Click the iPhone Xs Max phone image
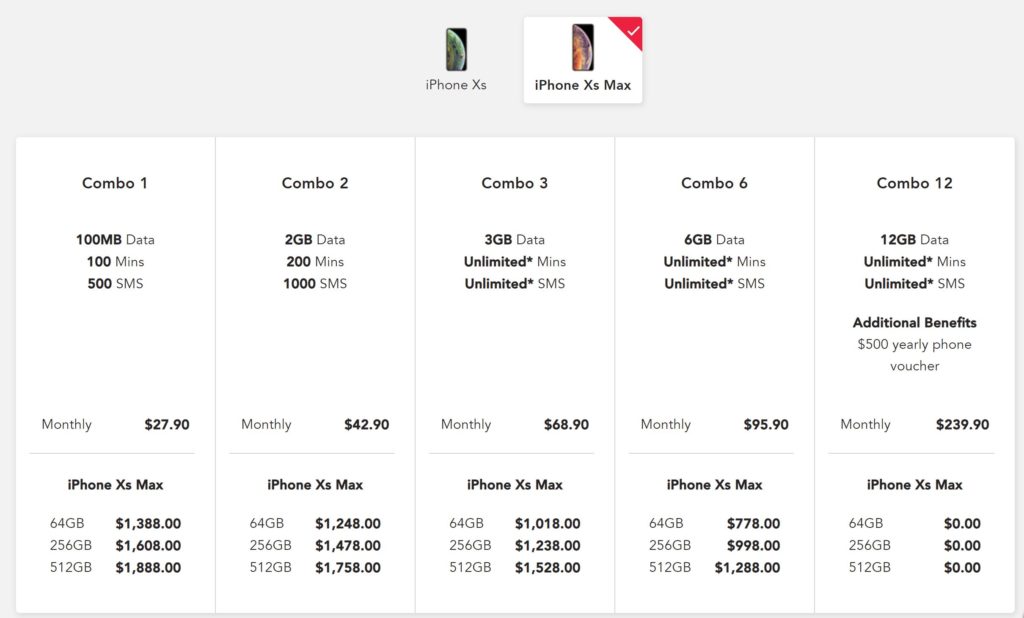The height and width of the screenshot is (618, 1024). 582,47
